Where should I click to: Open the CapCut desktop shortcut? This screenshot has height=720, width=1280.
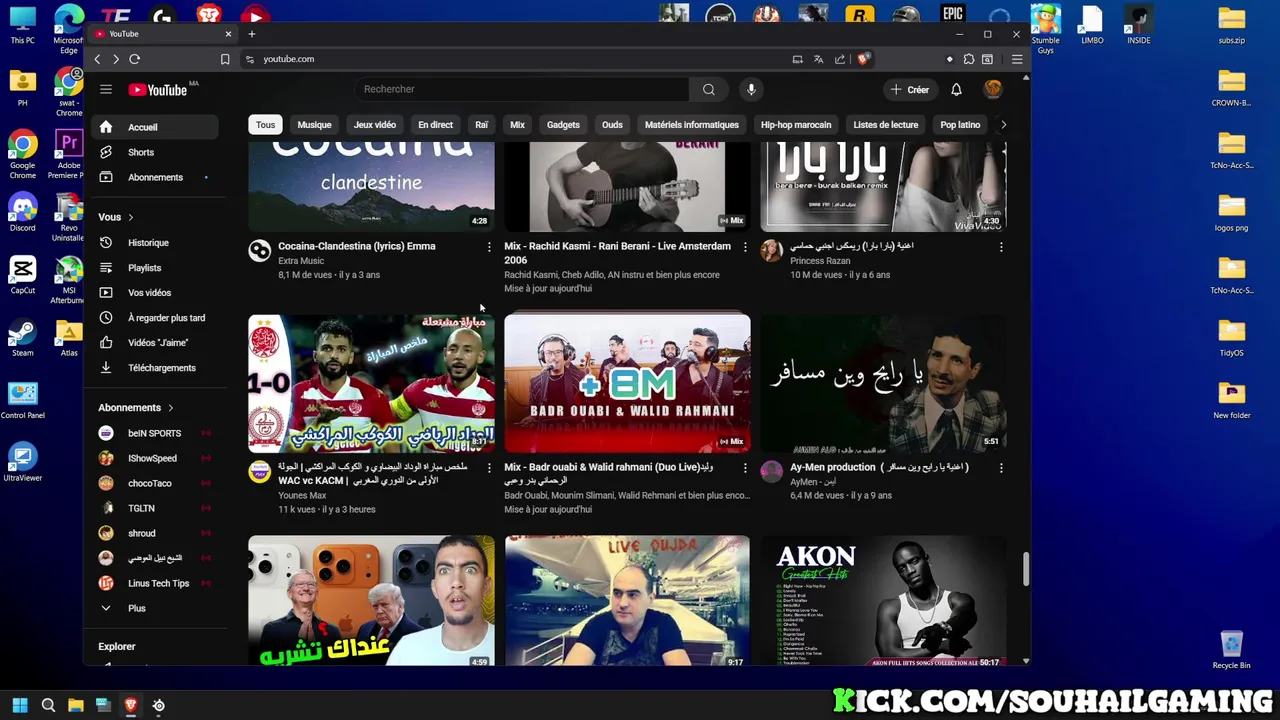[22, 276]
